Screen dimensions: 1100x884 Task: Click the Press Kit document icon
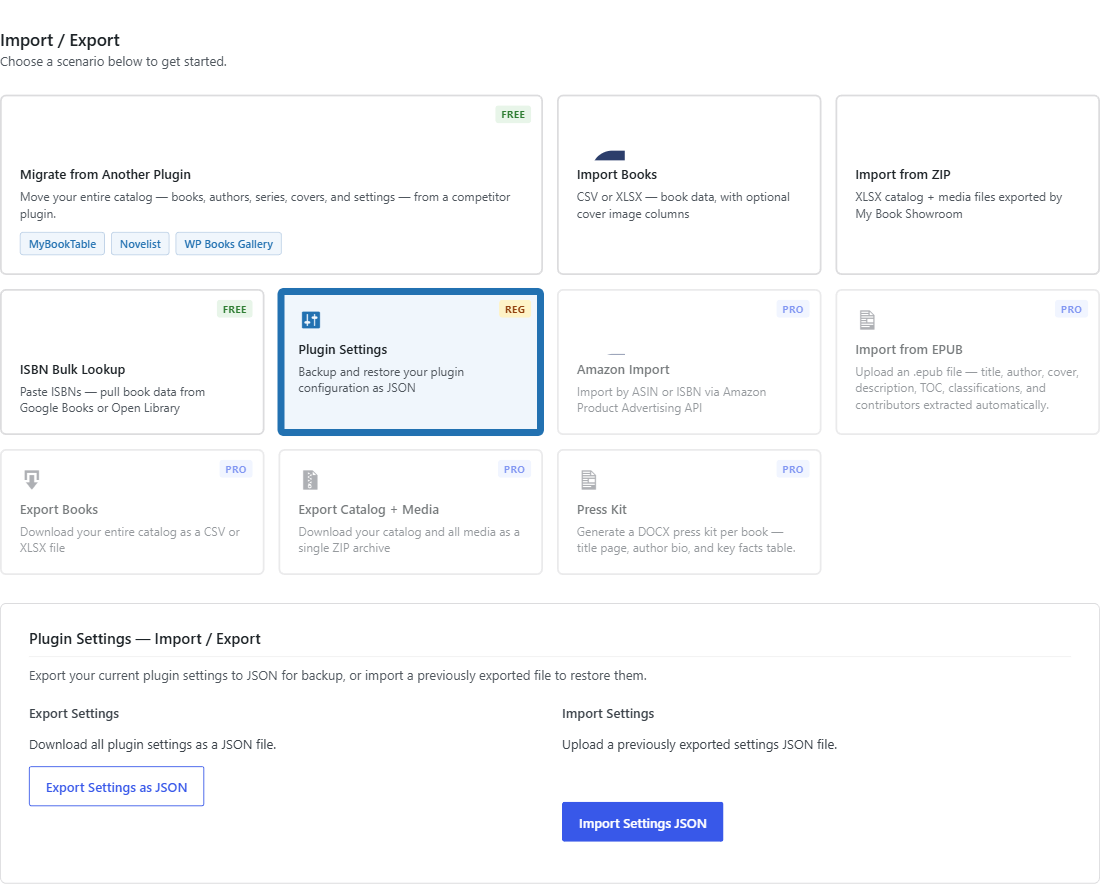589,480
